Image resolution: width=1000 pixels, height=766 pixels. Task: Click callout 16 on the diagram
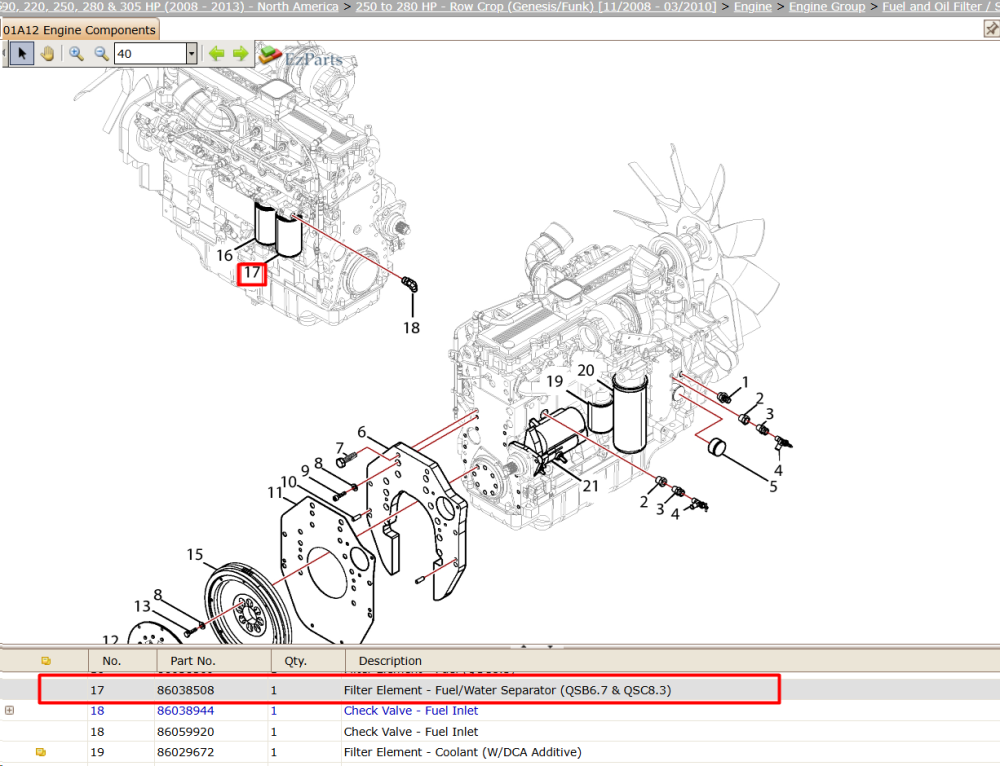click(x=224, y=256)
